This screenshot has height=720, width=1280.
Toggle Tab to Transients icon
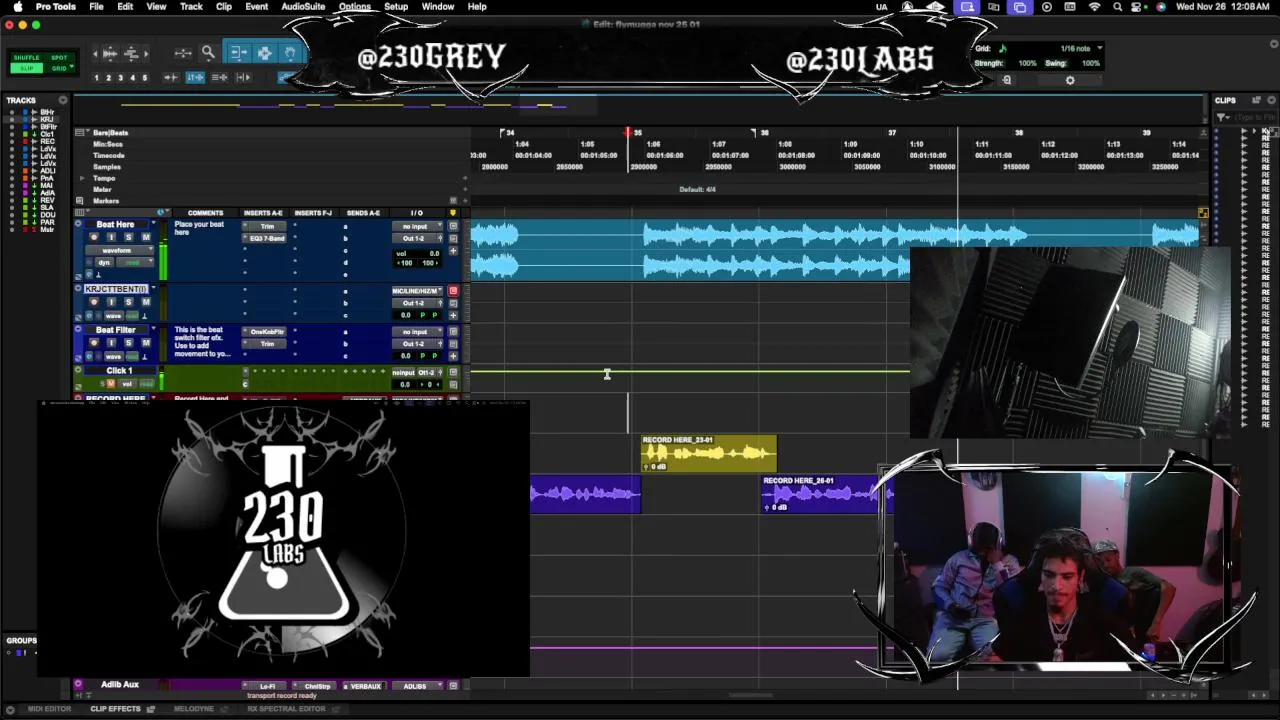pyautogui.click(x=171, y=77)
